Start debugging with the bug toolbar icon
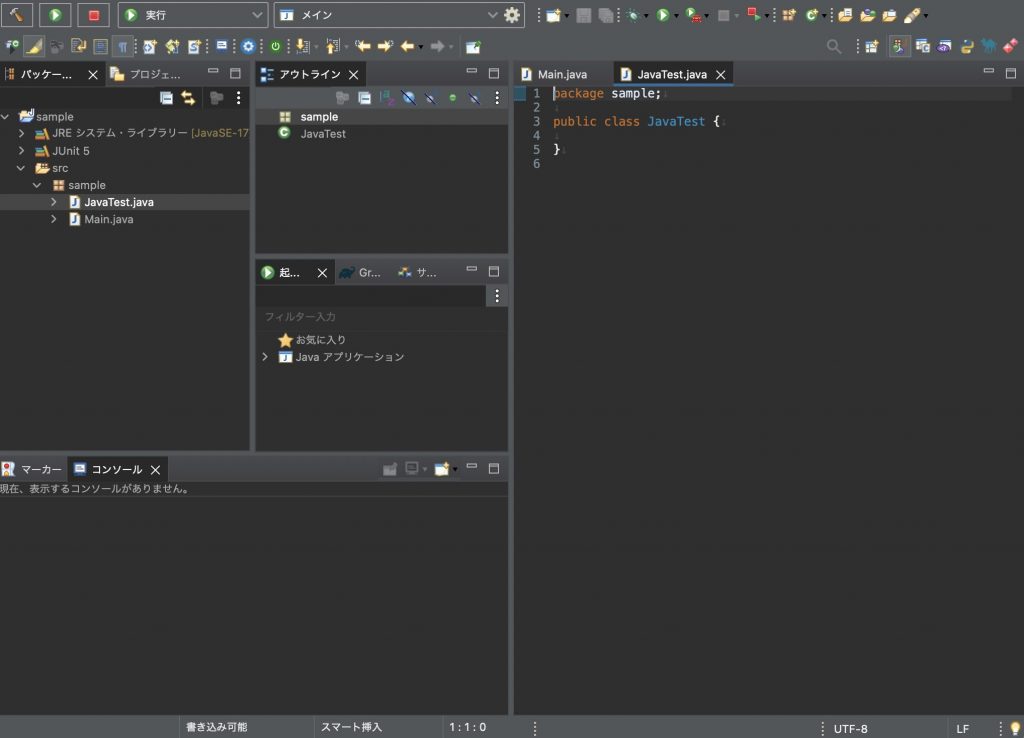This screenshot has width=1024, height=738. click(x=633, y=15)
